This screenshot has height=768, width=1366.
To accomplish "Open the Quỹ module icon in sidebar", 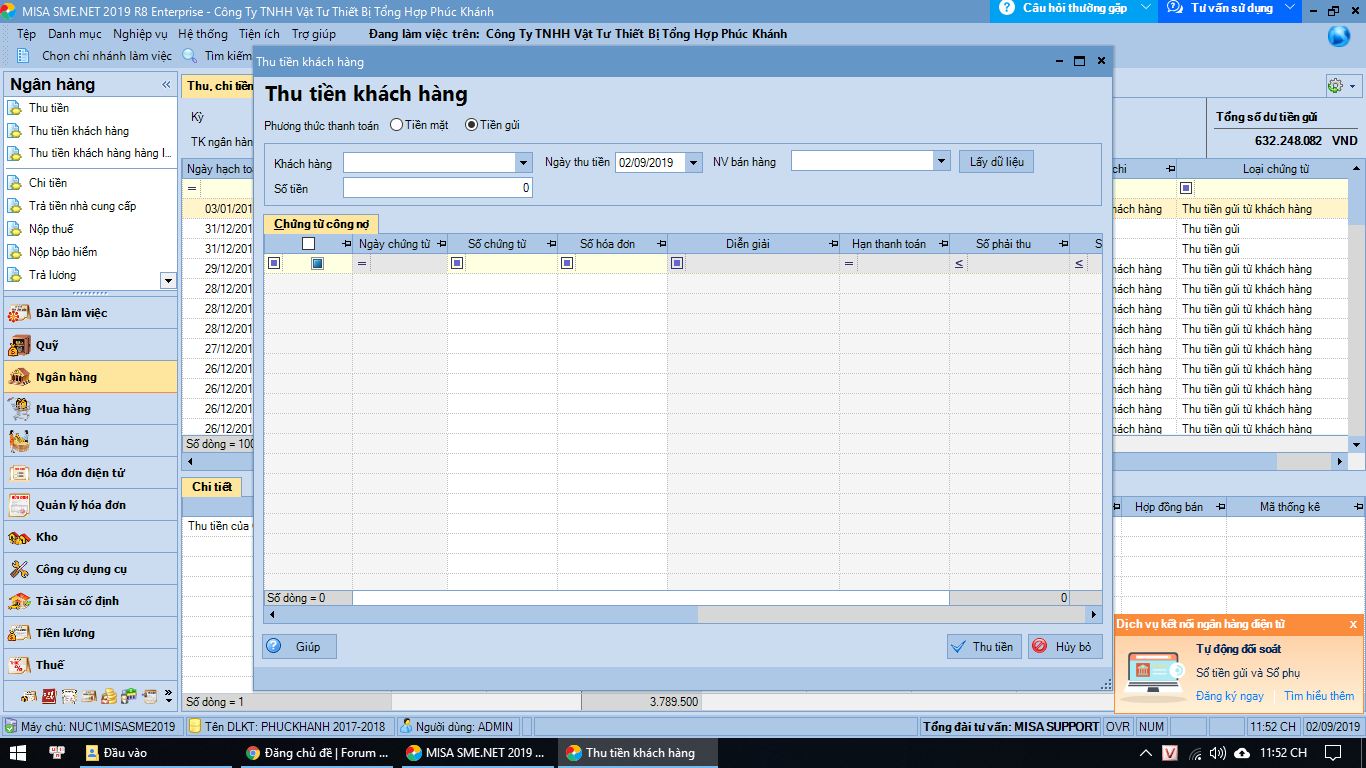I will (x=19, y=345).
